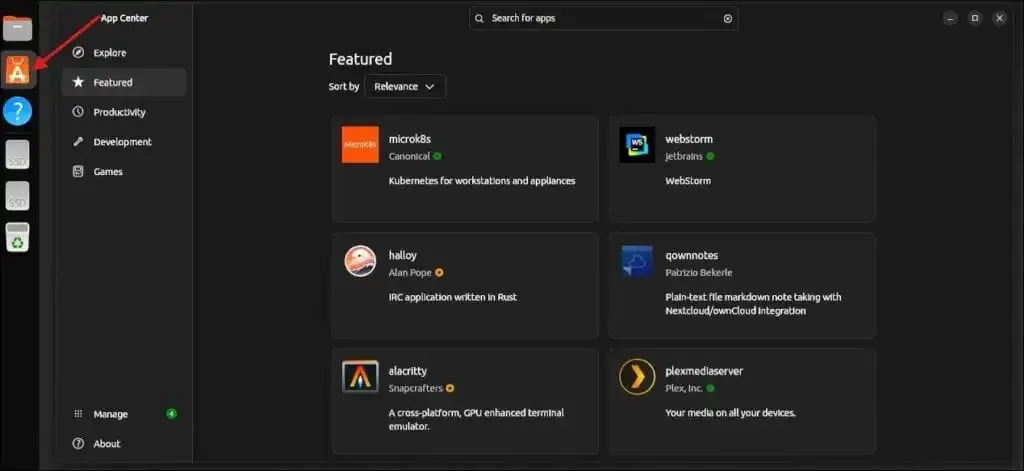Viewport: 1024px width, 471px height.
Task: Click the 'Patrizio Bekerle' publisher name
Action: [699, 272]
